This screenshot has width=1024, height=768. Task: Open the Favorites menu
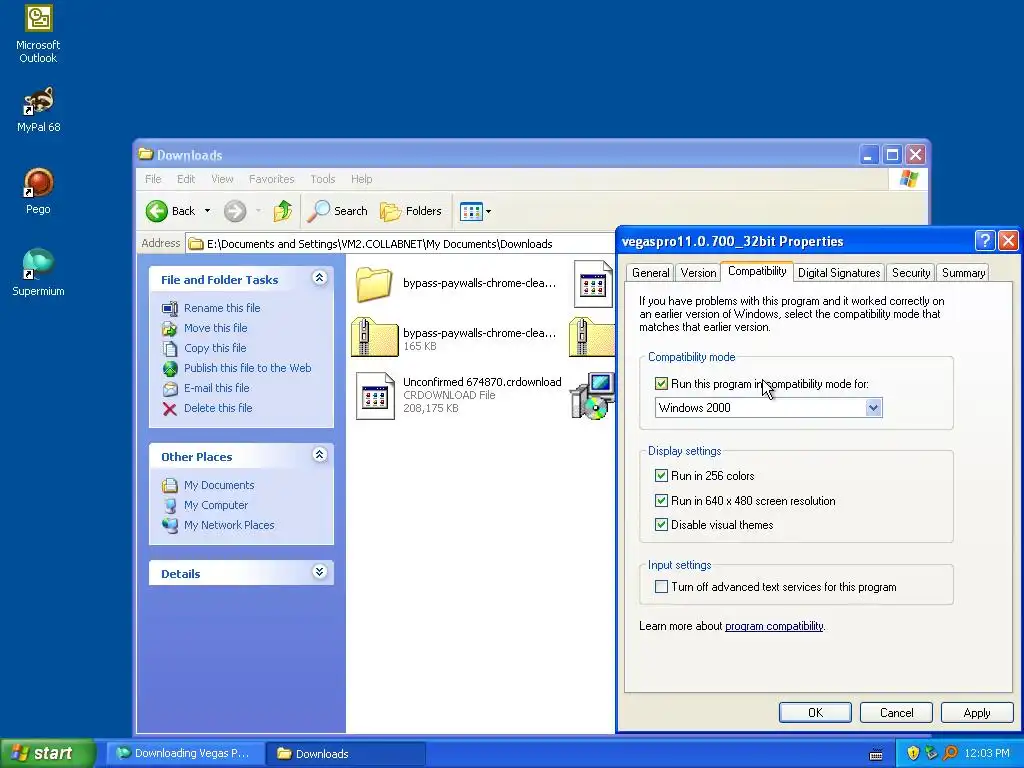pos(272,179)
